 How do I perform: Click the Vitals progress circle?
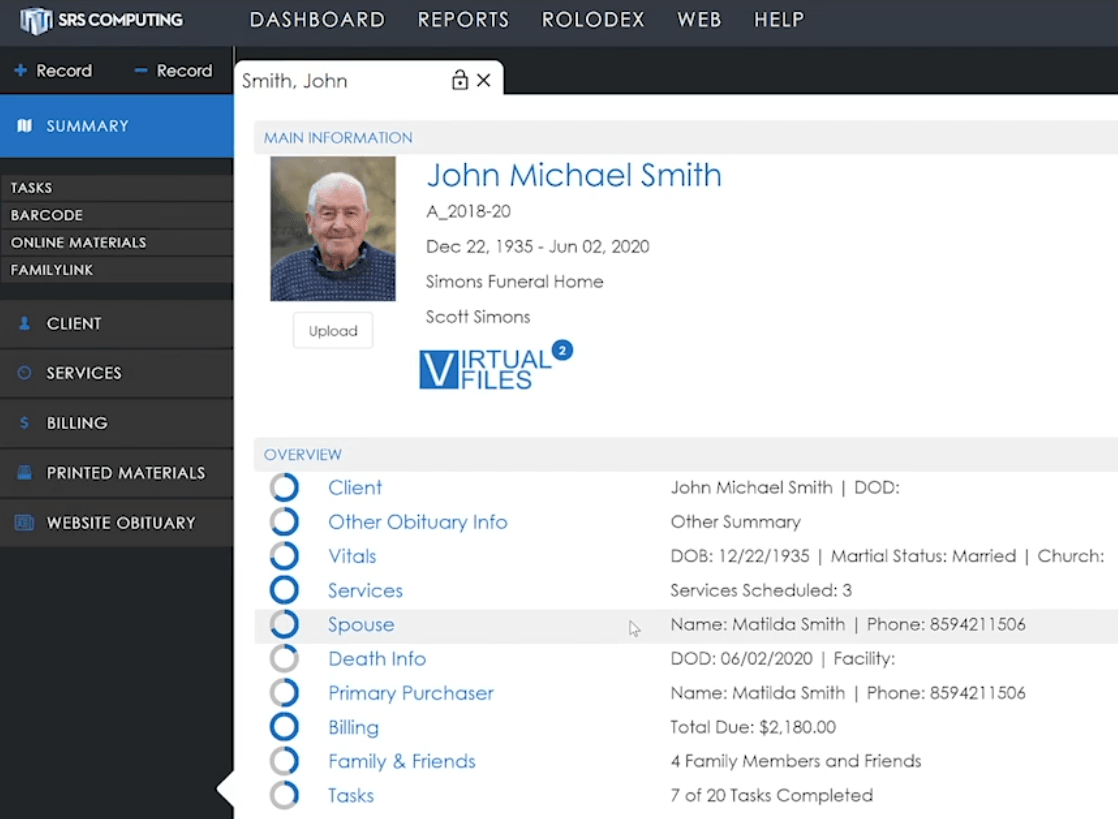[x=284, y=556]
